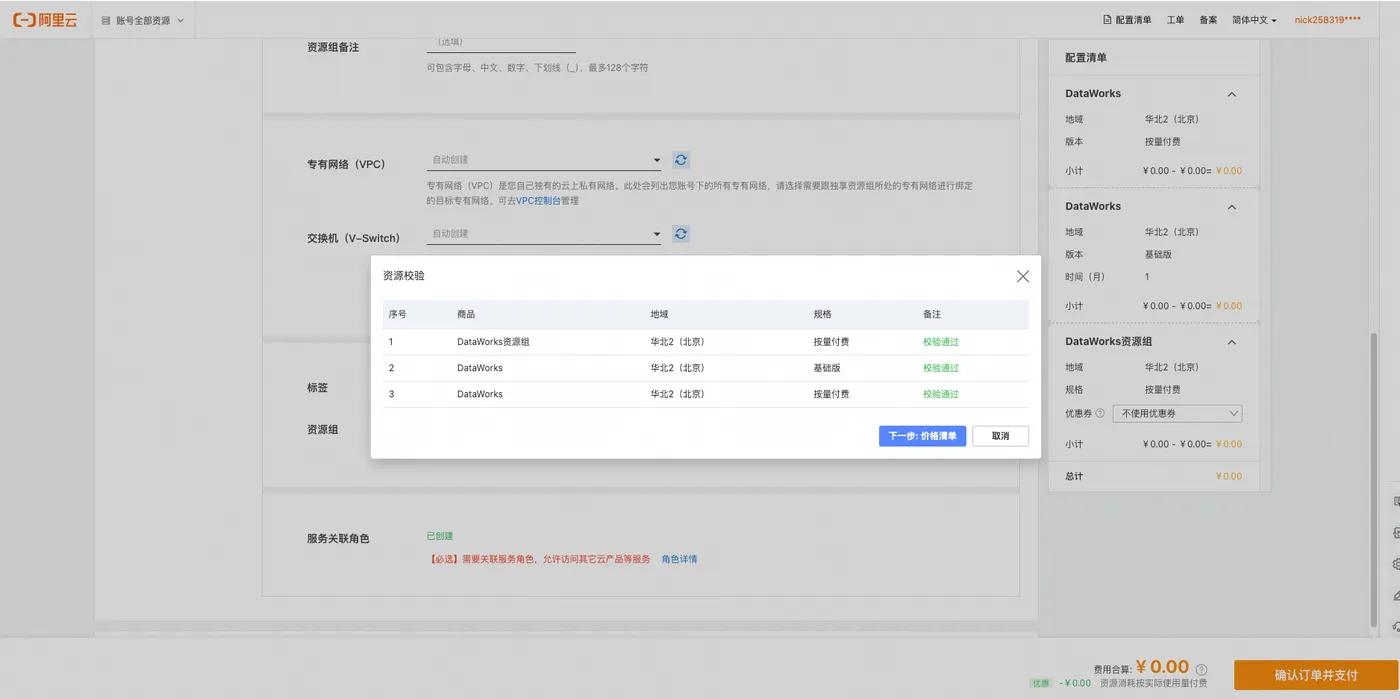The width and height of the screenshot is (1400, 699).
Task: Click 校验通过 status in row 1
Action: [x=941, y=342]
